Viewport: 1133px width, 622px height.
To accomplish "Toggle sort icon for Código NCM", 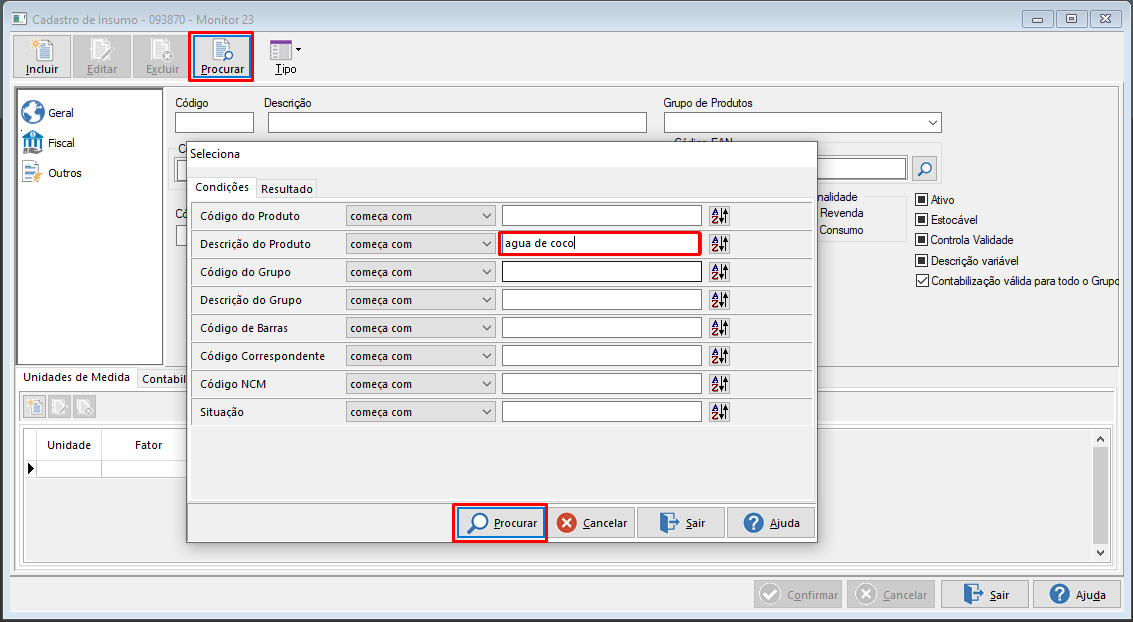I will pos(719,384).
